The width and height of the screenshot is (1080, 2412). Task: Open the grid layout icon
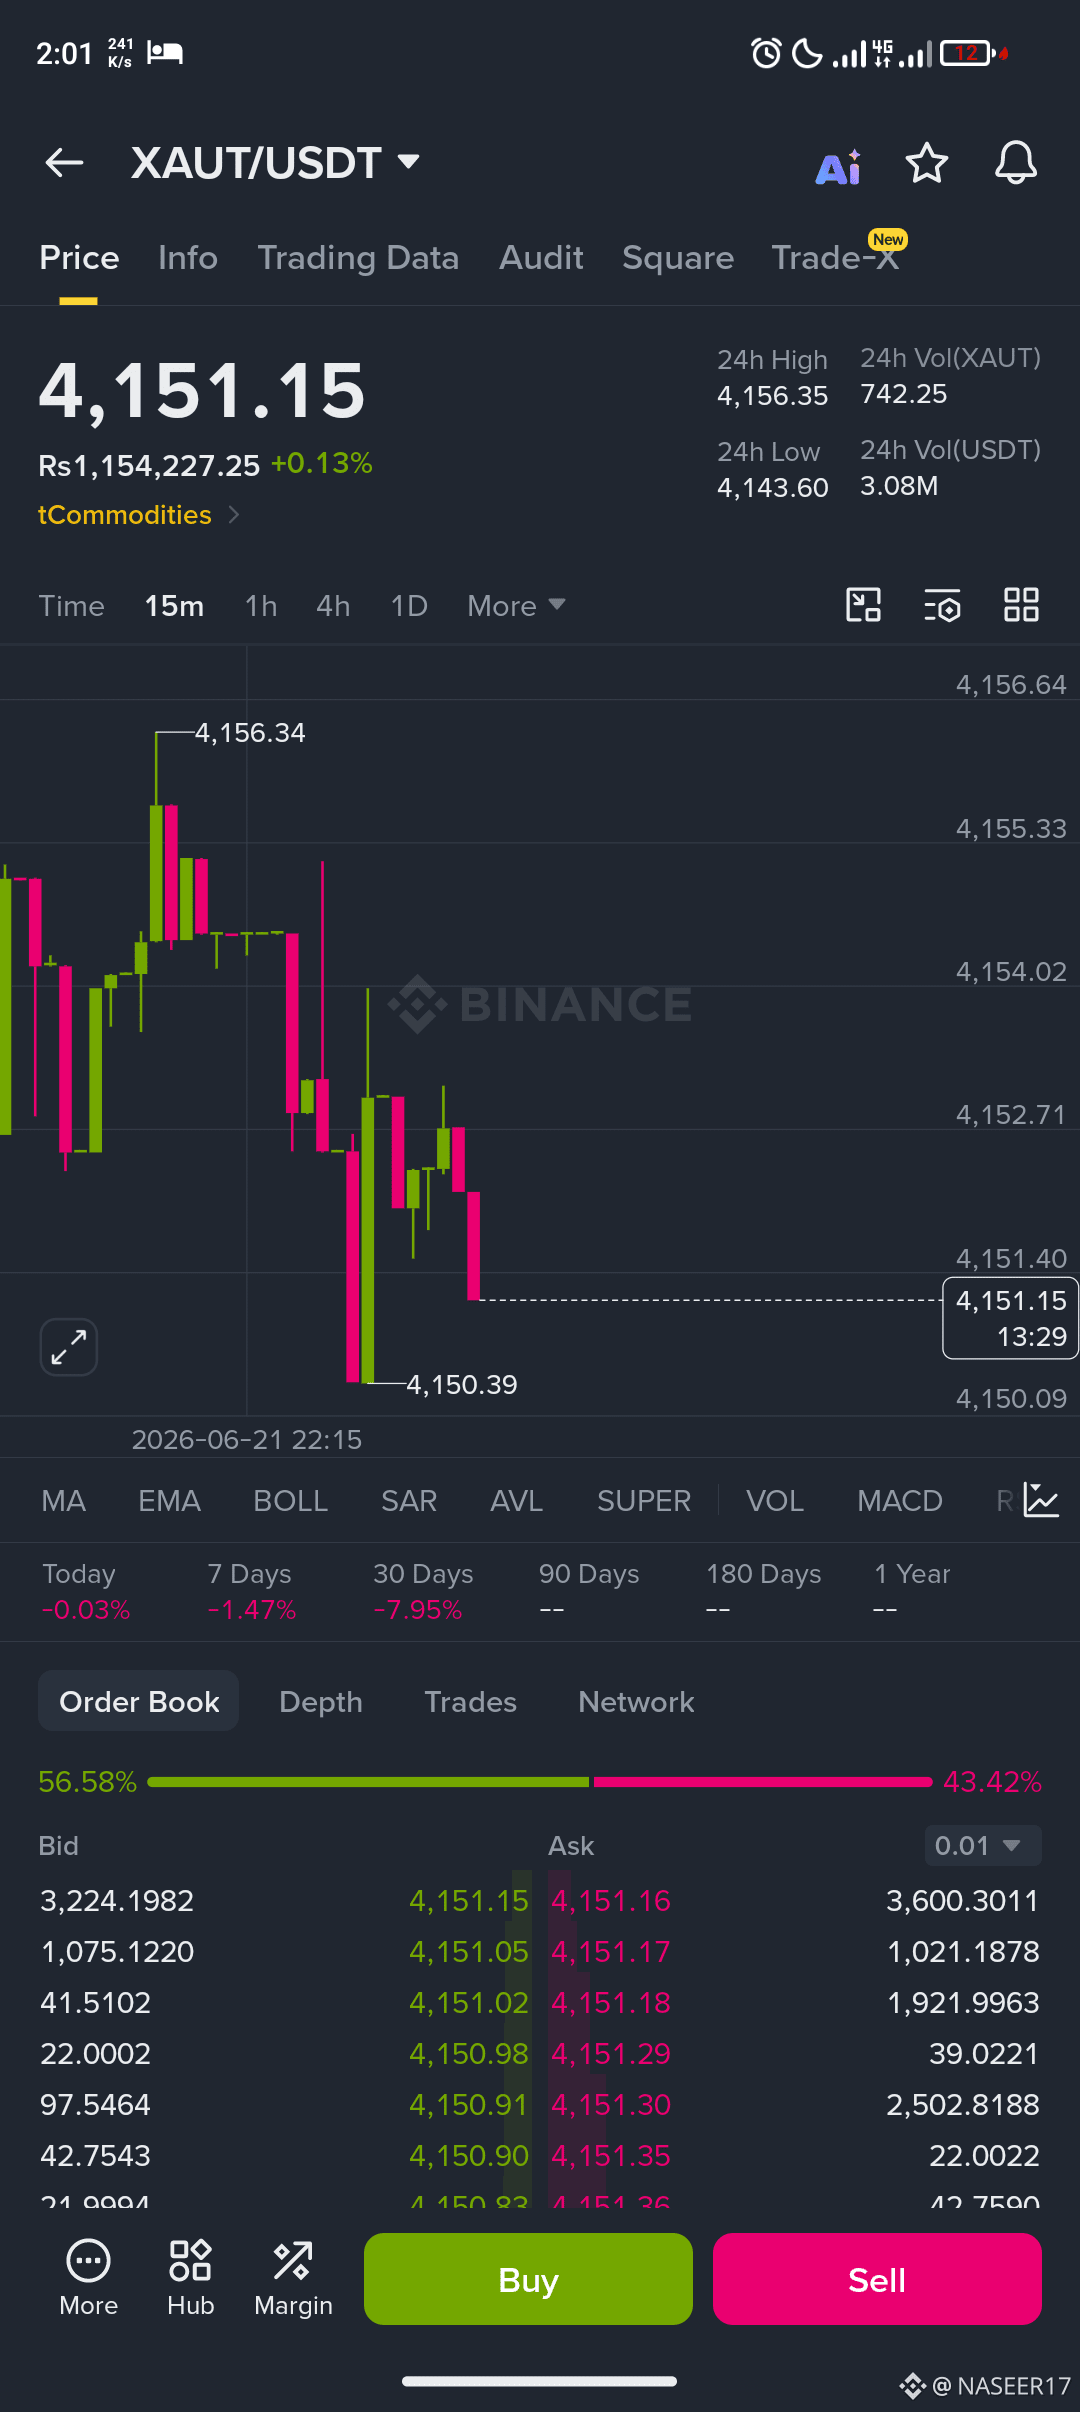(1021, 605)
